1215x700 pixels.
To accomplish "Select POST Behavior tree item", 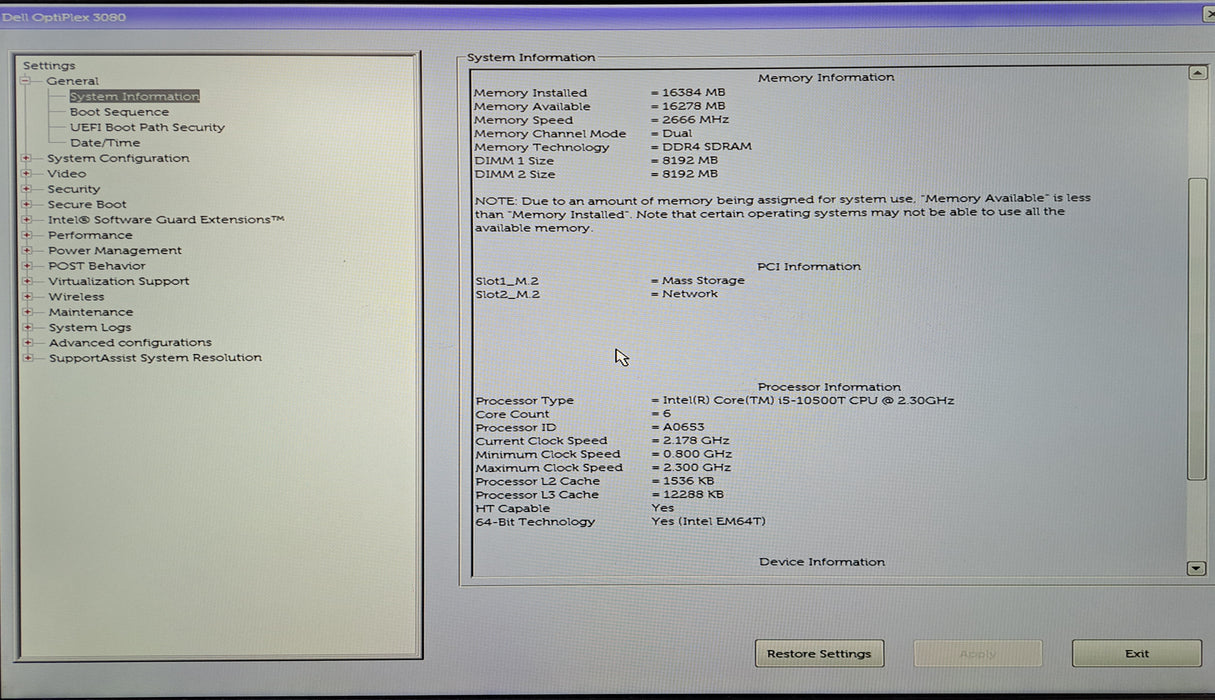I will [x=96, y=266].
